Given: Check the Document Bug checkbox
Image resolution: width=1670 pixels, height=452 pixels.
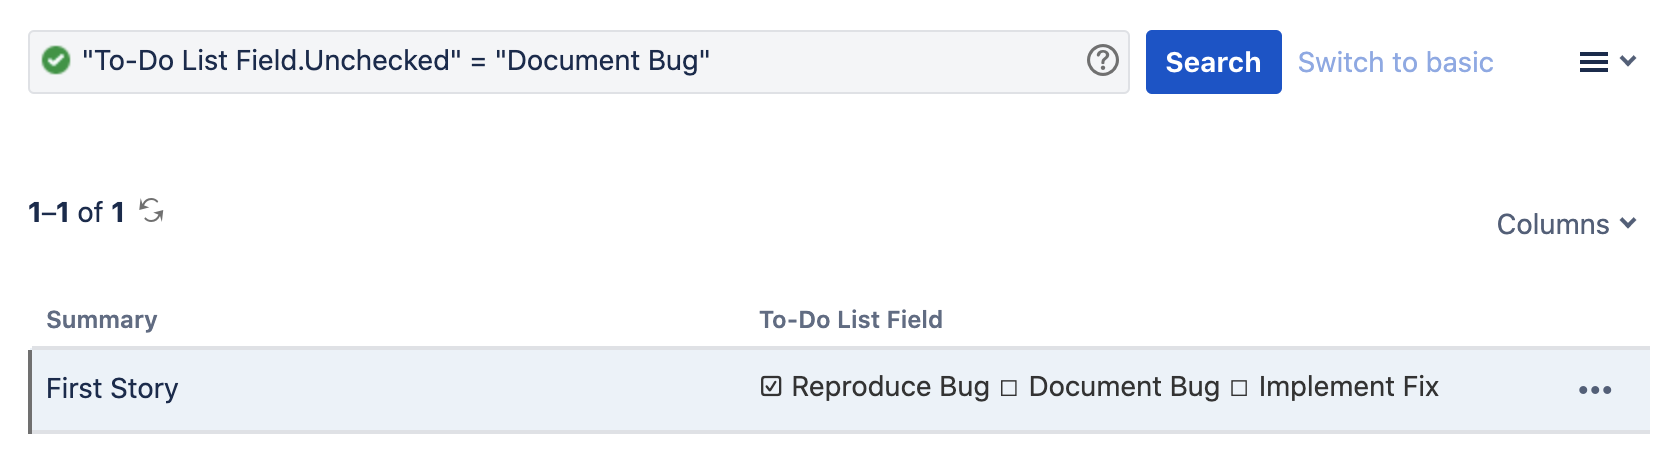Looking at the screenshot, I should [1009, 388].
